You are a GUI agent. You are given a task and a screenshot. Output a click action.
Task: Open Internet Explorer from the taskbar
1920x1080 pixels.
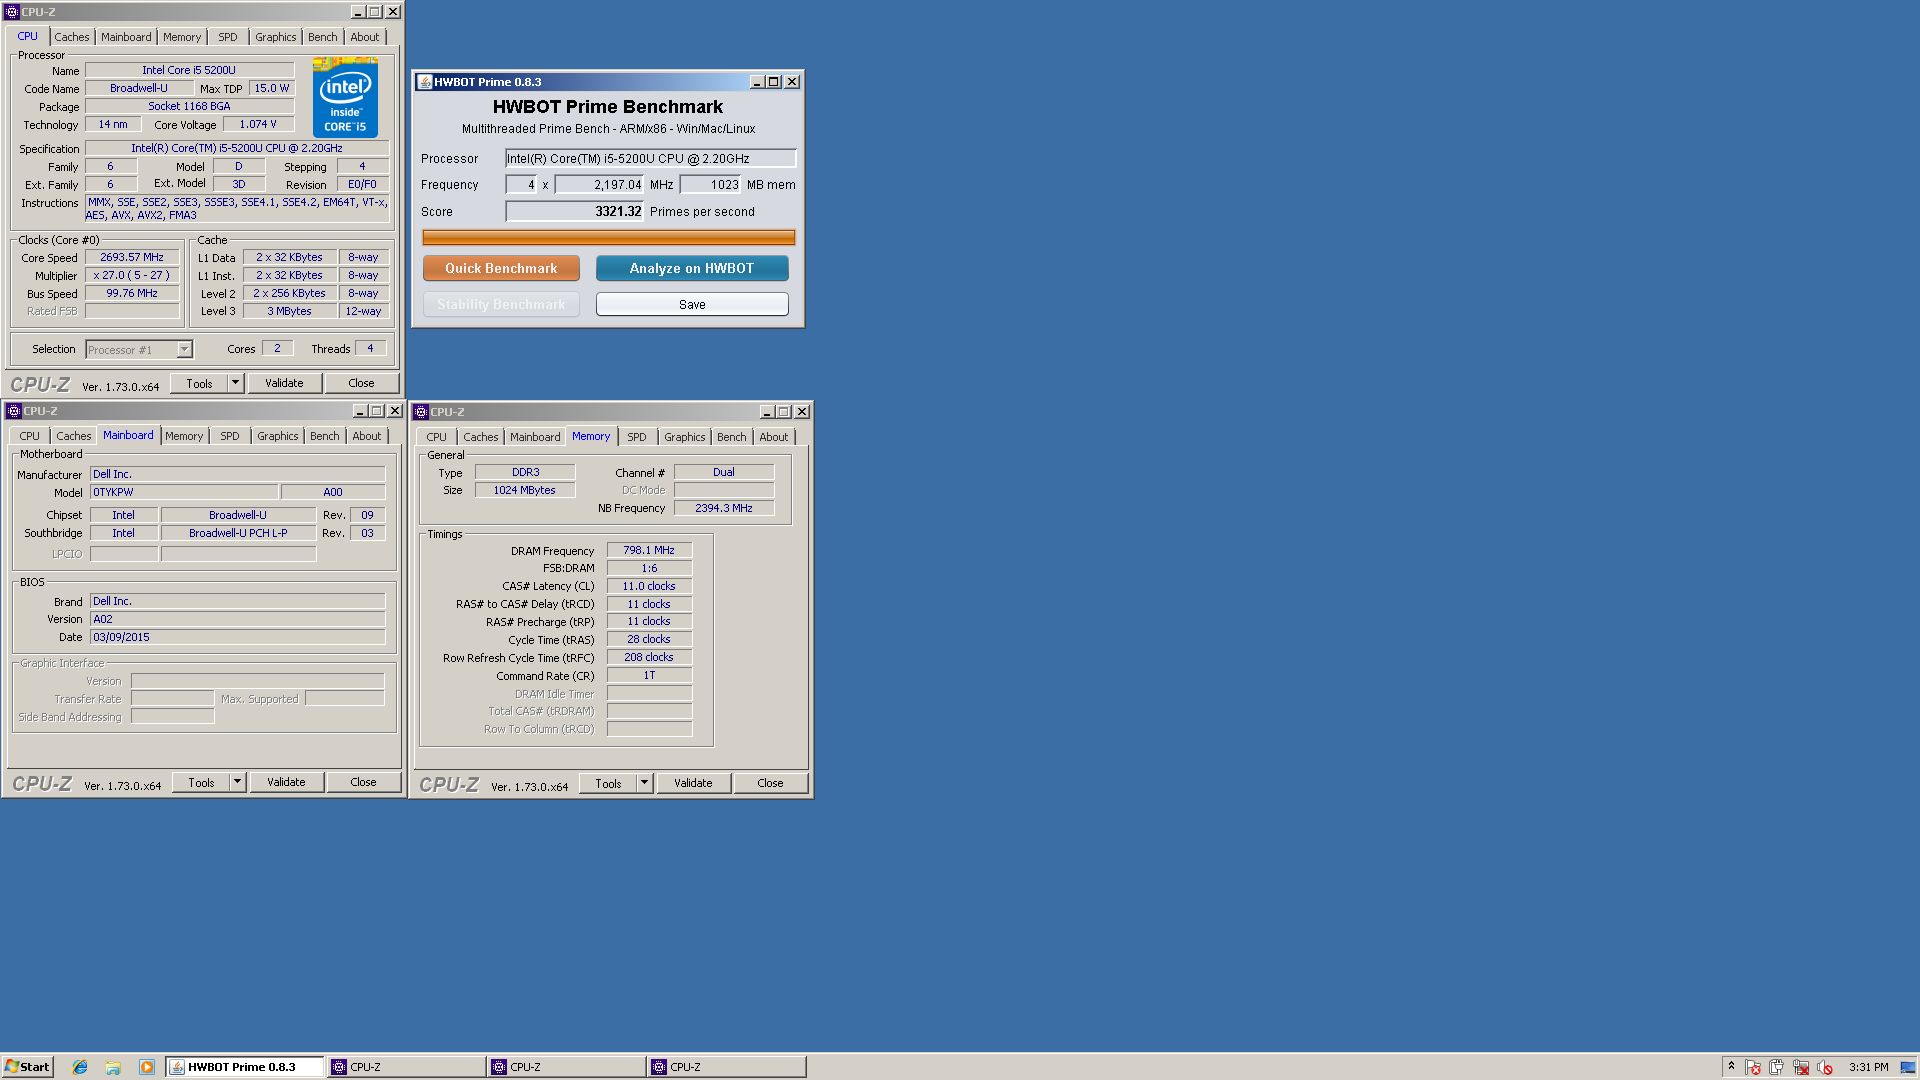[x=80, y=1067]
